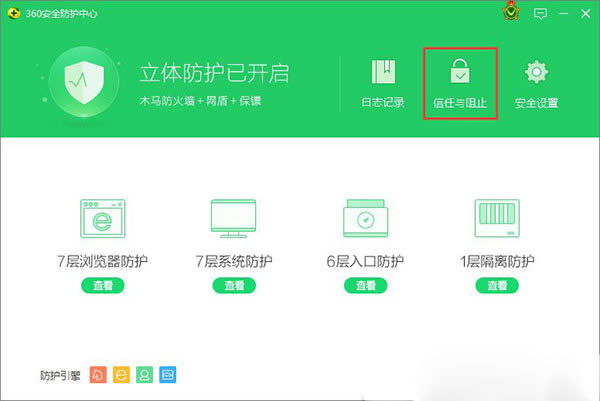Select the green user engine icon
The height and width of the screenshot is (401, 600).
point(144,376)
